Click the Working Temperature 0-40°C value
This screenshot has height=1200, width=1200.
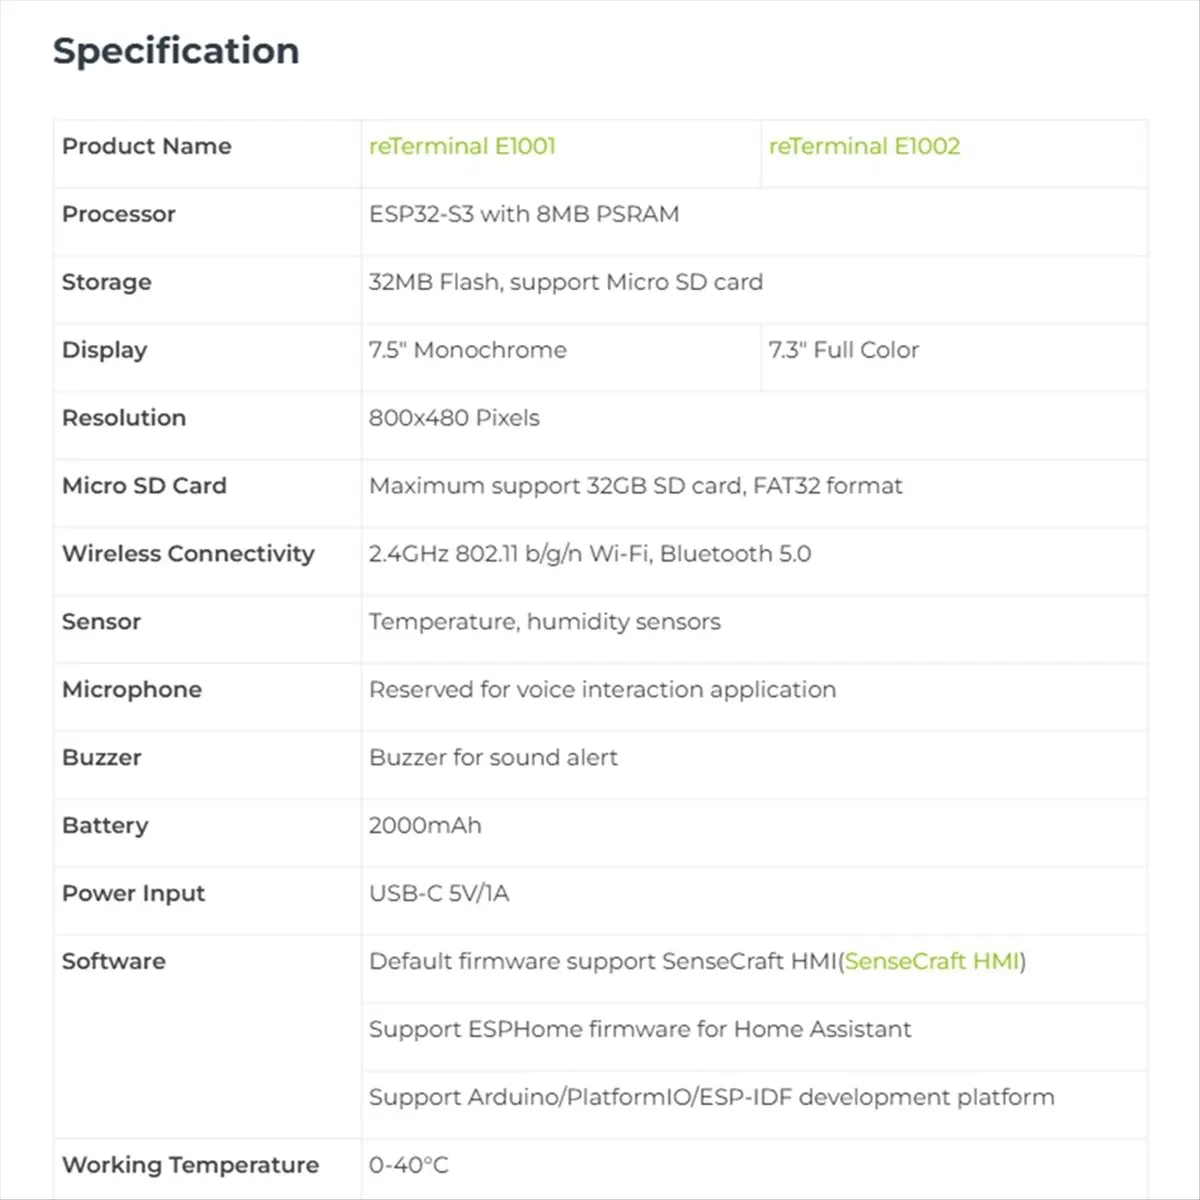(x=409, y=1165)
